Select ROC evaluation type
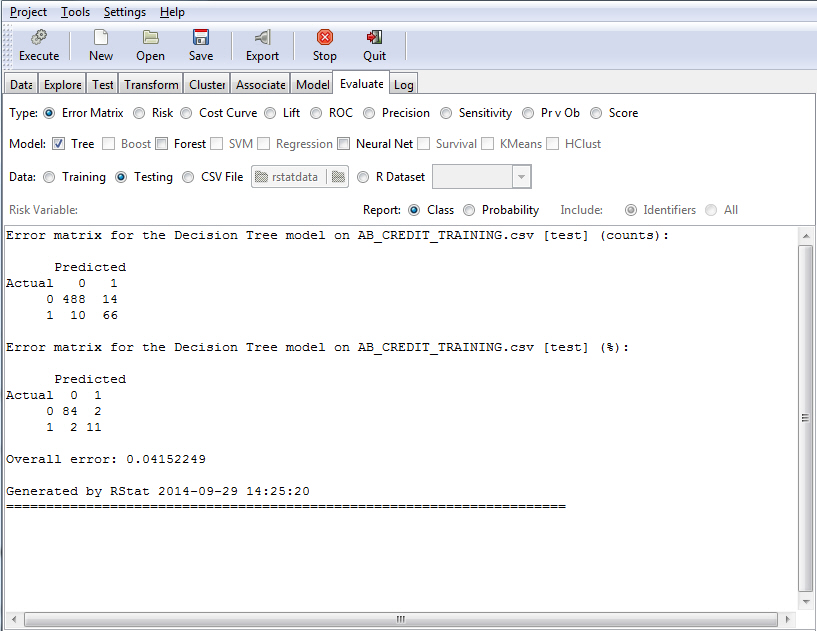 [316, 113]
